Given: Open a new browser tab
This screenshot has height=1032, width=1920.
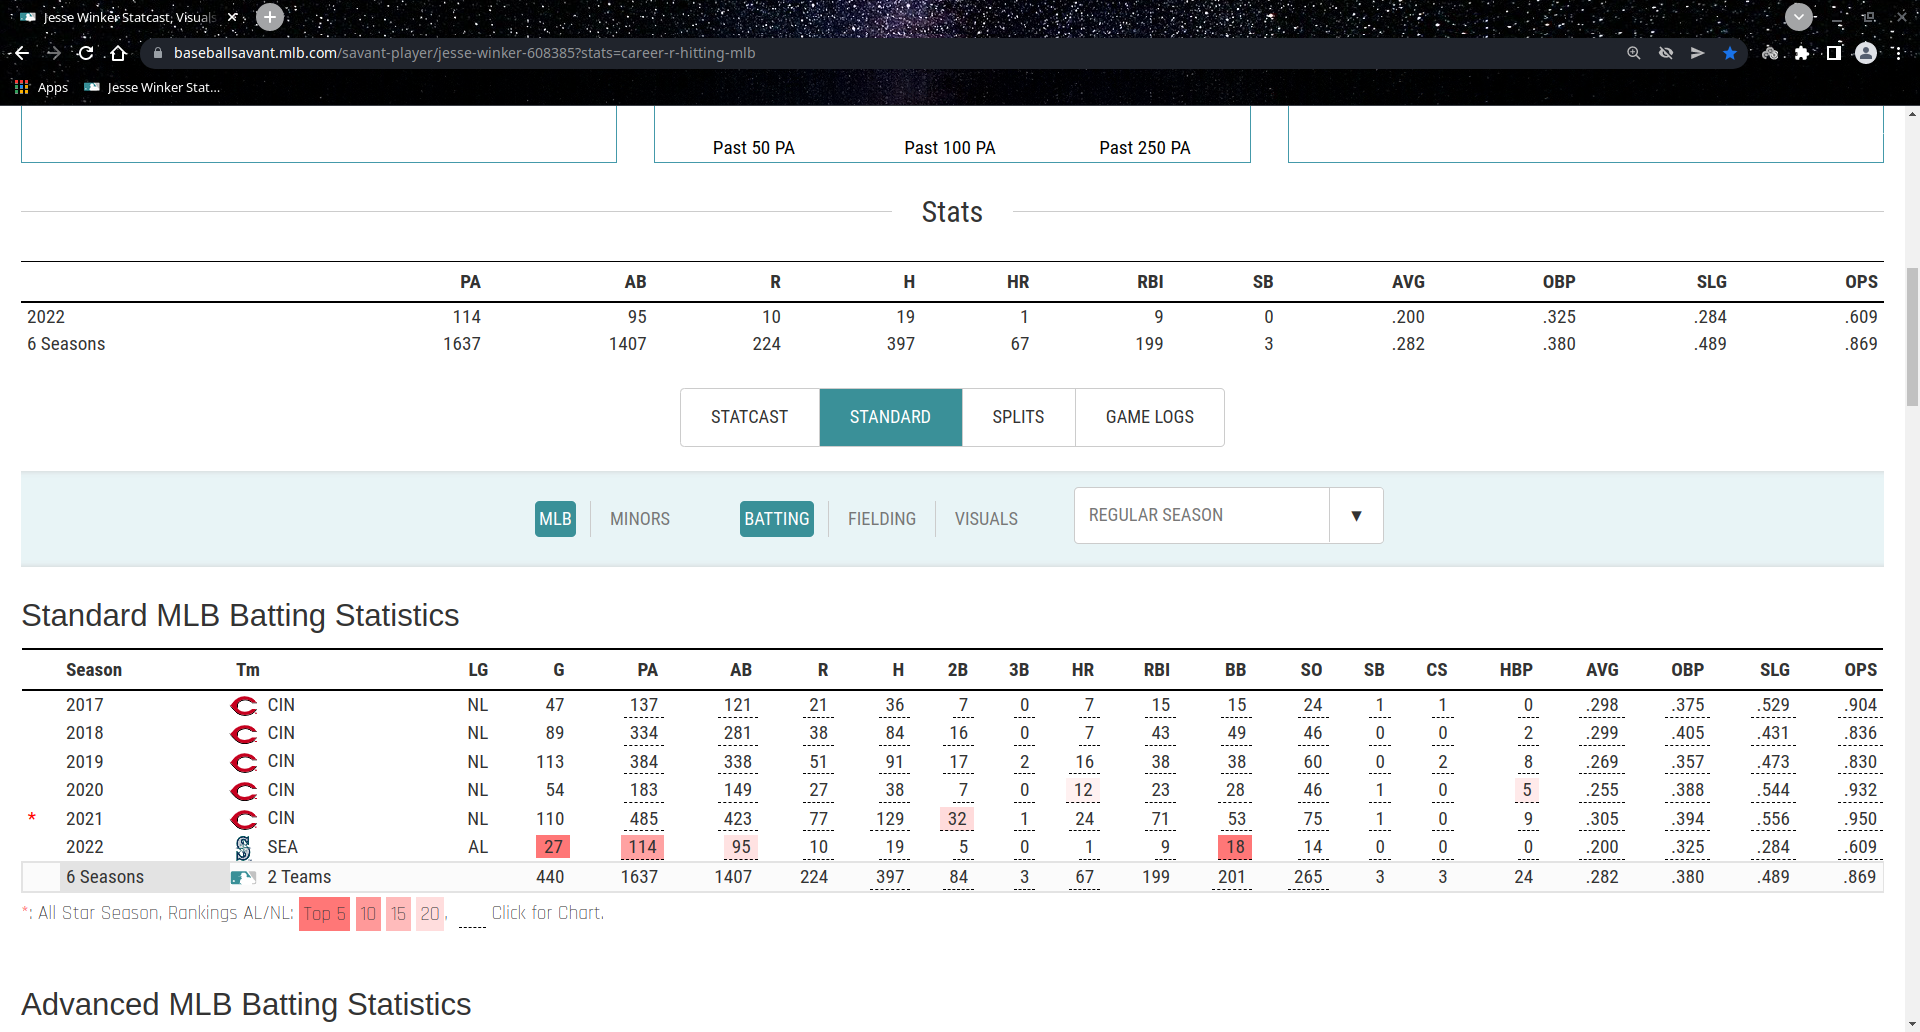Looking at the screenshot, I should pos(270,17).
